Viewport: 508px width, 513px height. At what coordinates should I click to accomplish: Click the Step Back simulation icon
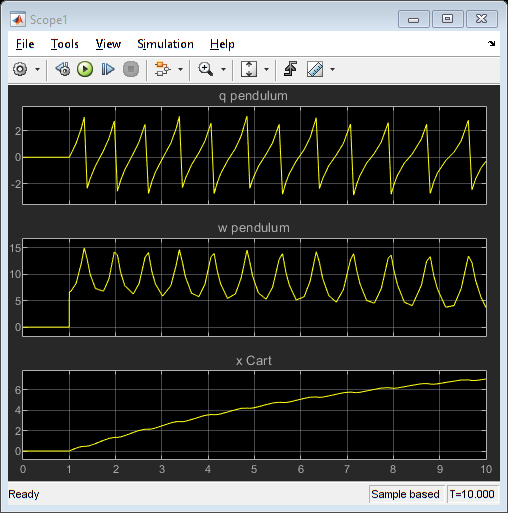click(x=63, y=69)
